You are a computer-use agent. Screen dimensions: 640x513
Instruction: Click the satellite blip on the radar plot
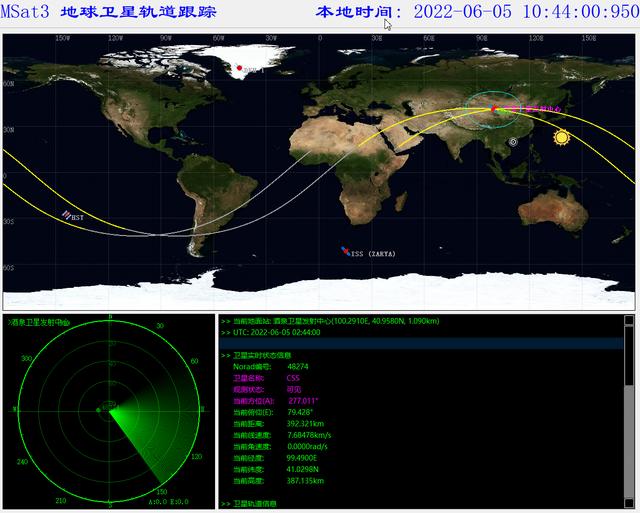pyautogui.click(x=98, y=410)
